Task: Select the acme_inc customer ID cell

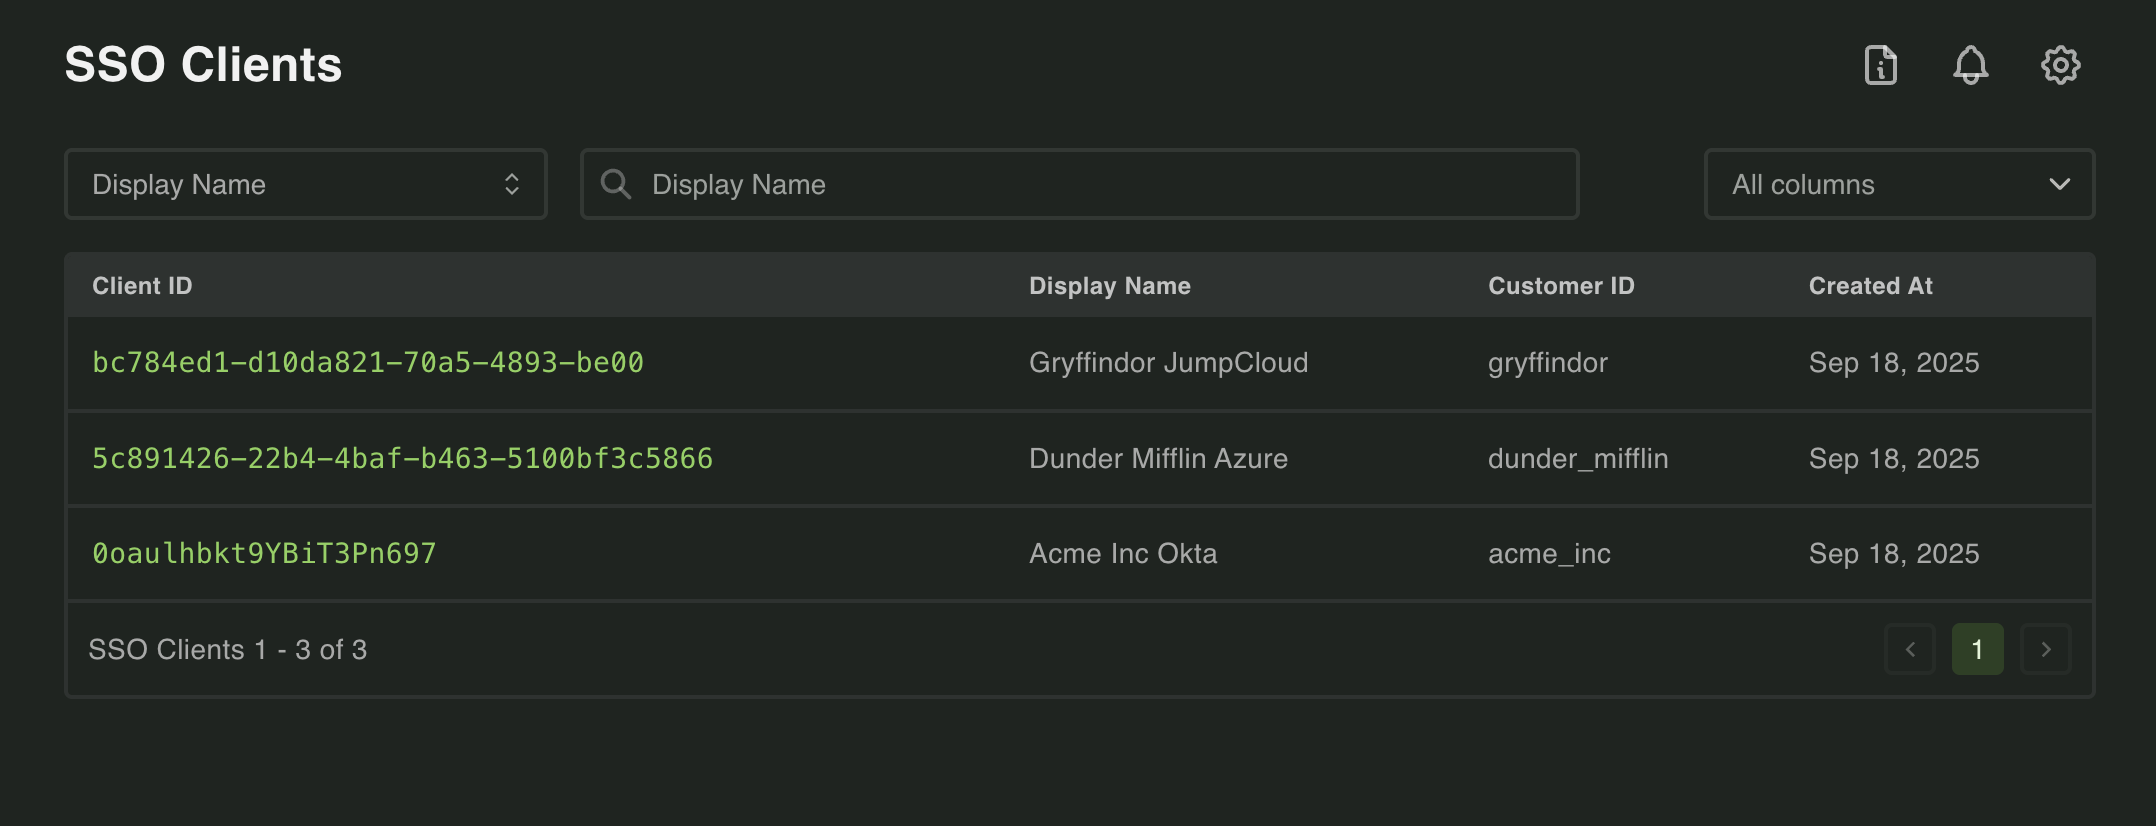Action: (x=1549, y=553)
